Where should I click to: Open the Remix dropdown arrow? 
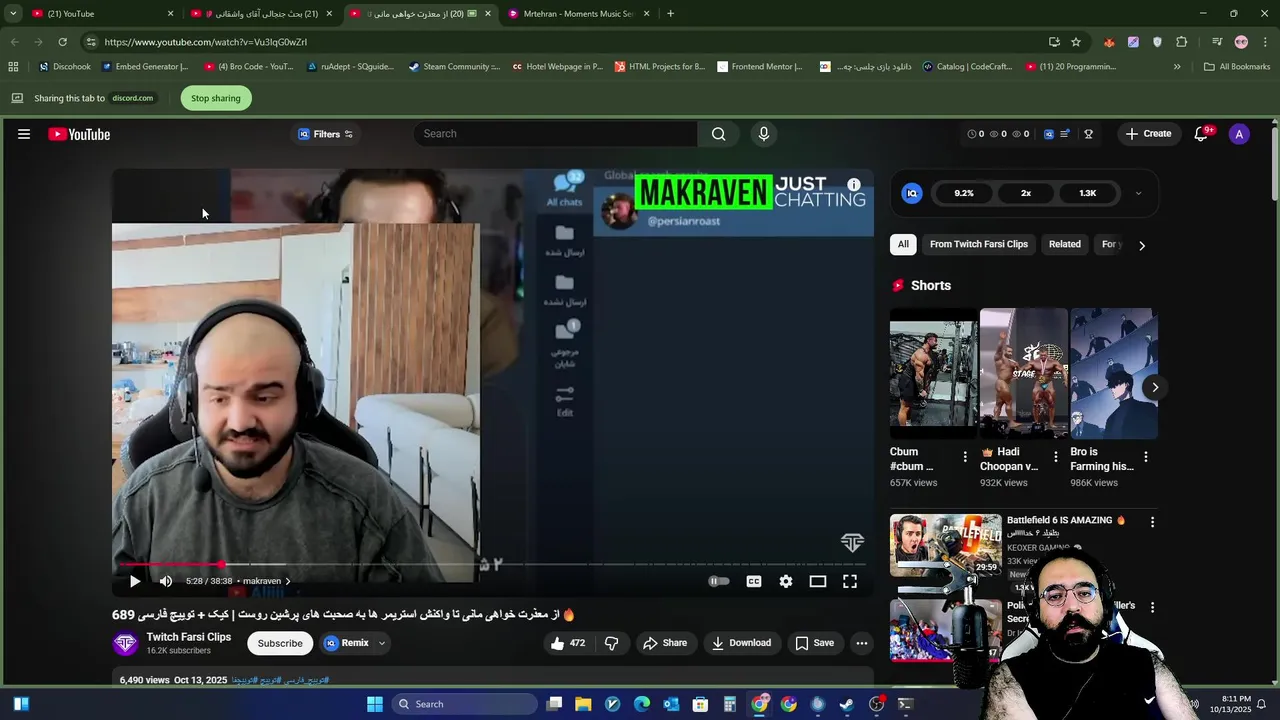tap(381, 643)
